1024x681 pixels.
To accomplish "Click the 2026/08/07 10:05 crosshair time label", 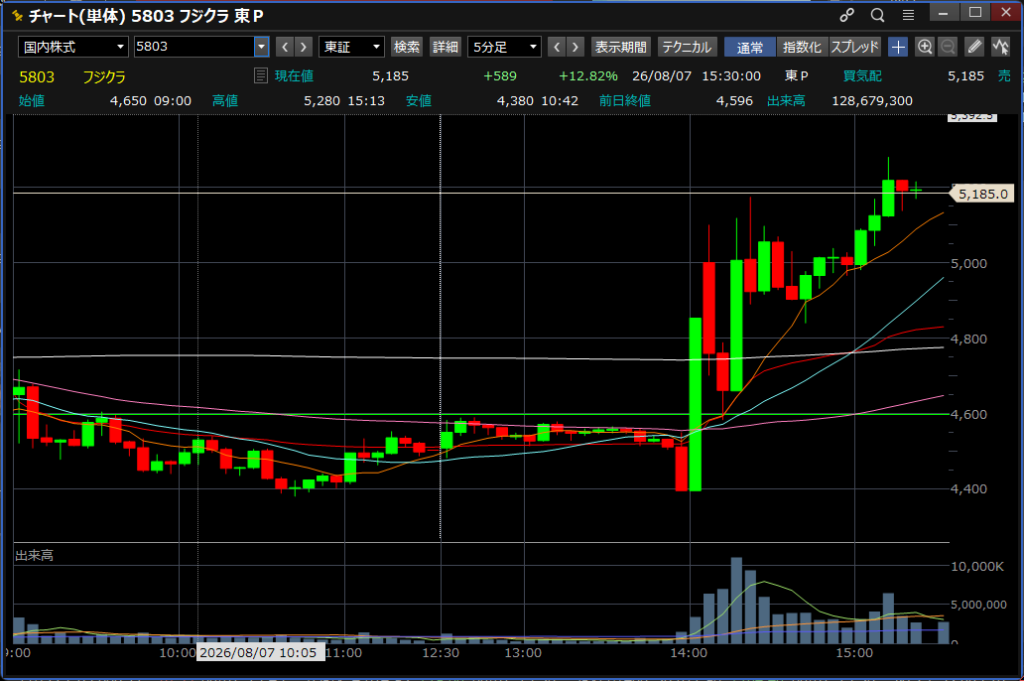I will (260, 652).
